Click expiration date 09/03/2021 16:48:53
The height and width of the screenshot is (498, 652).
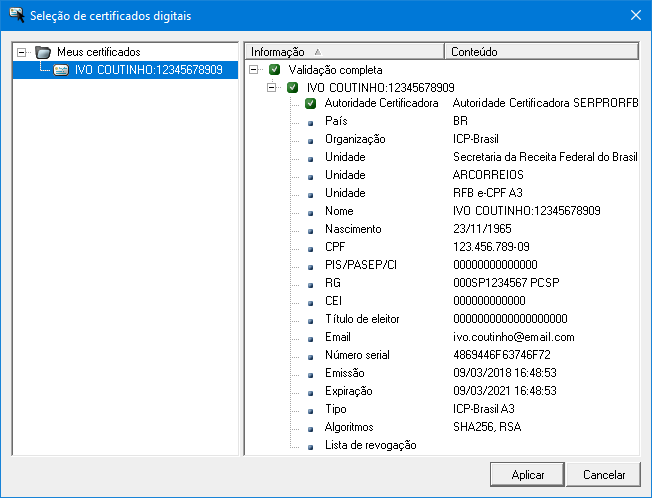[505, 391]
